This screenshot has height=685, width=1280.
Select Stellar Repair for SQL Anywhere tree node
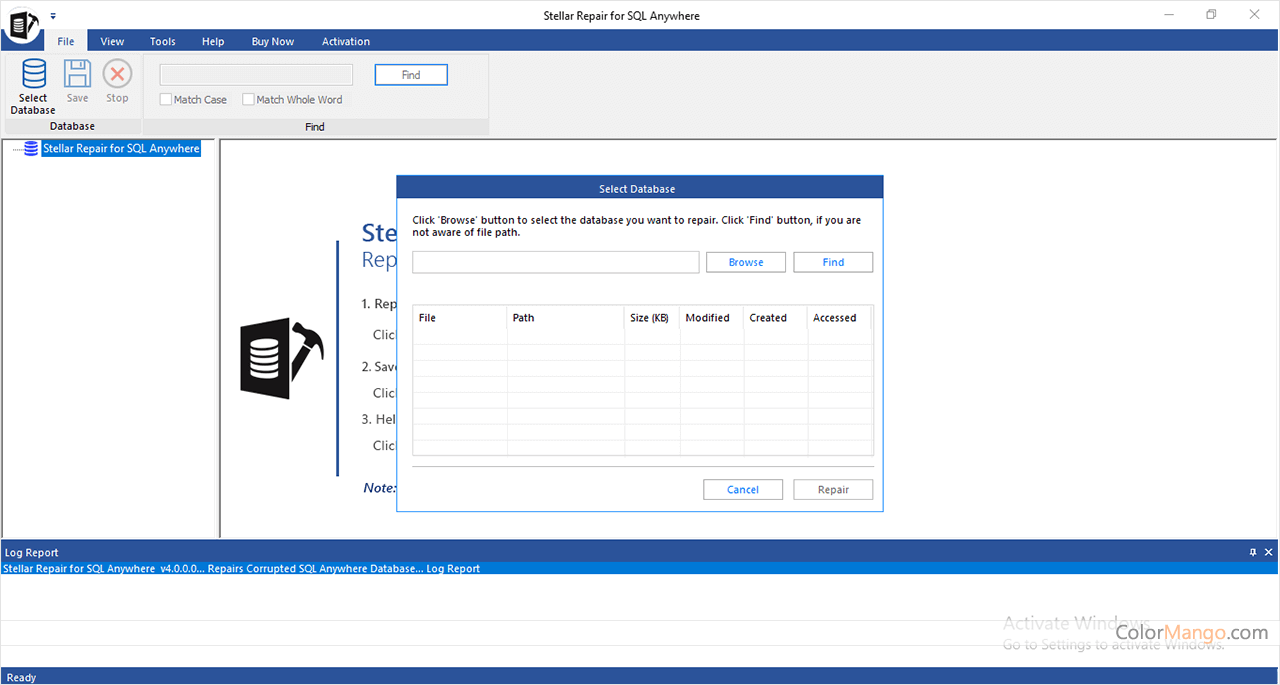point(121,149)
